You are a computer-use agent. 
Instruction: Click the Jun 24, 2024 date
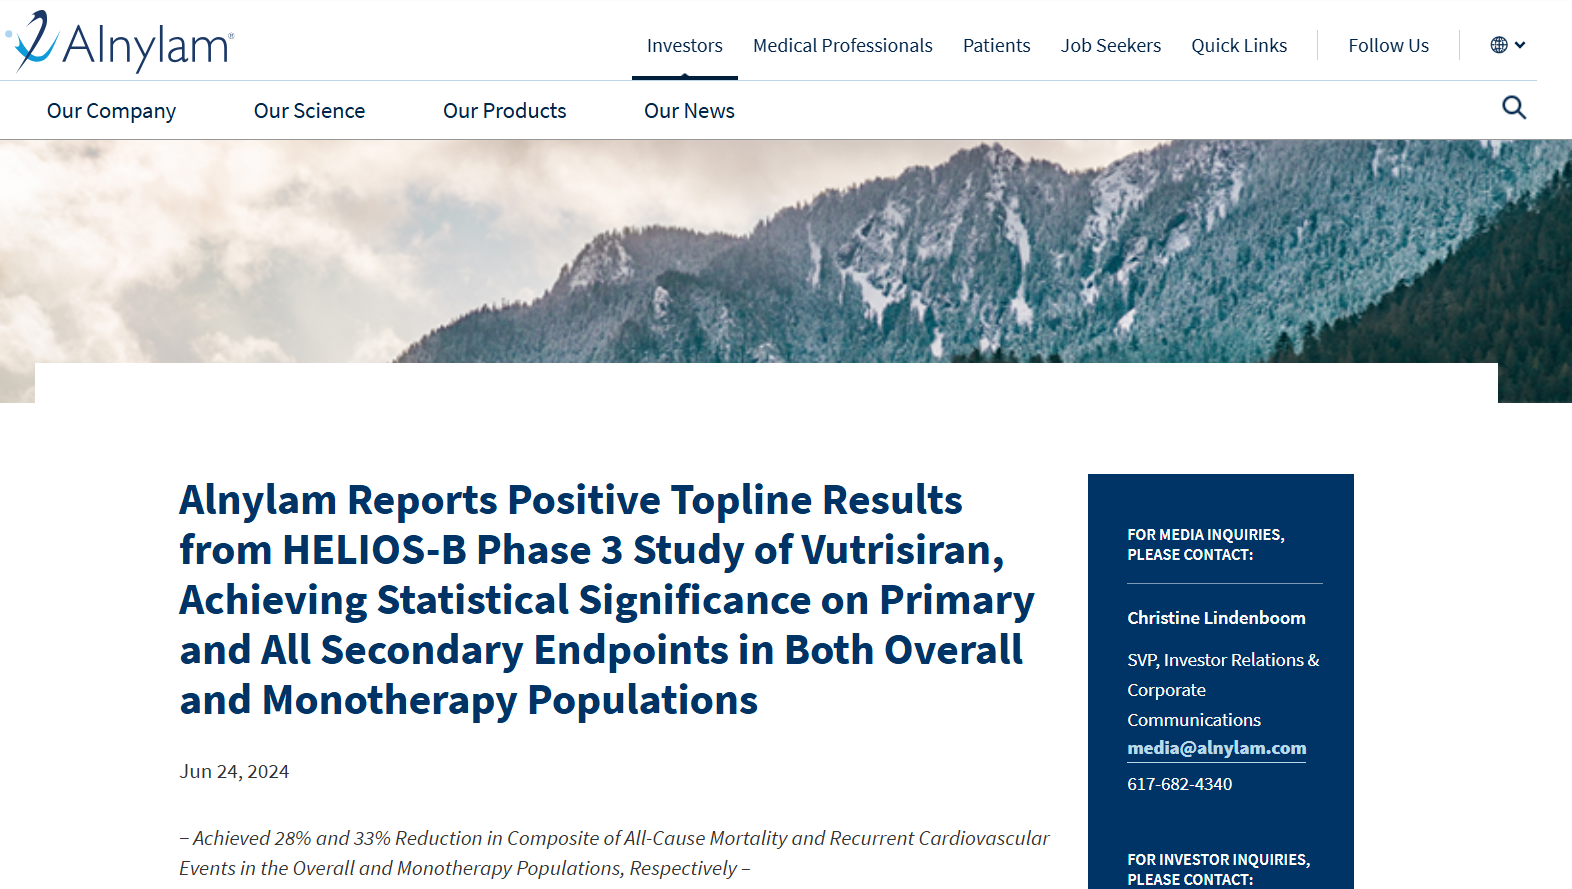click(234, 771)
